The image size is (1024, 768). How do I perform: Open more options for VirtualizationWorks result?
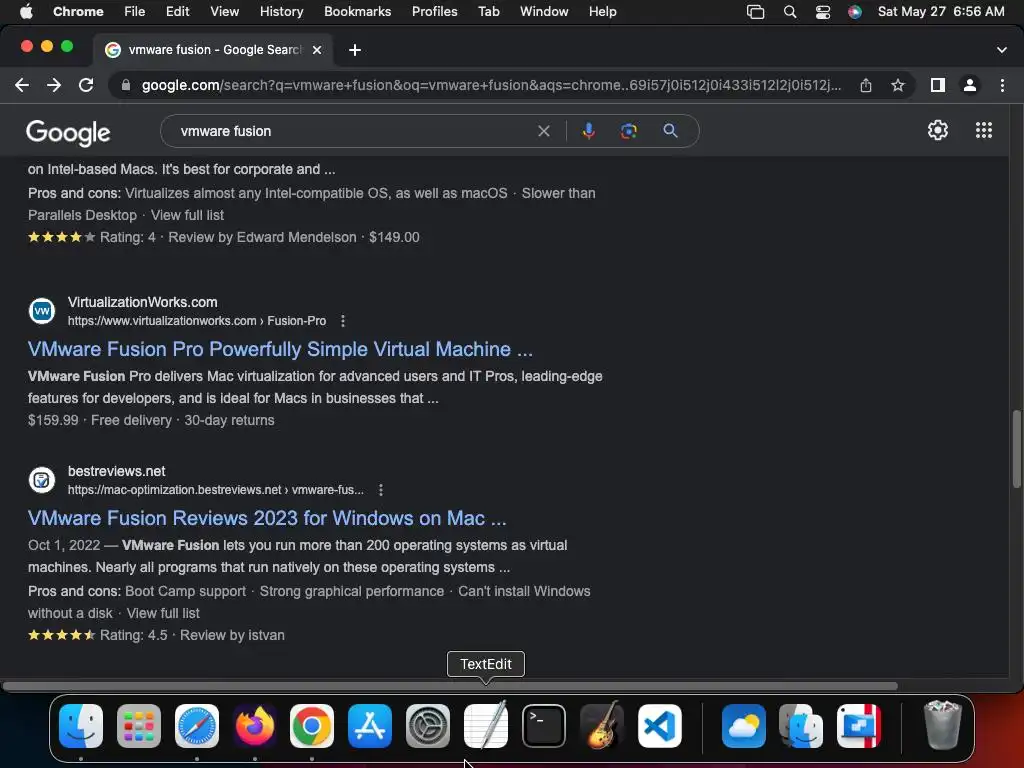343,321
